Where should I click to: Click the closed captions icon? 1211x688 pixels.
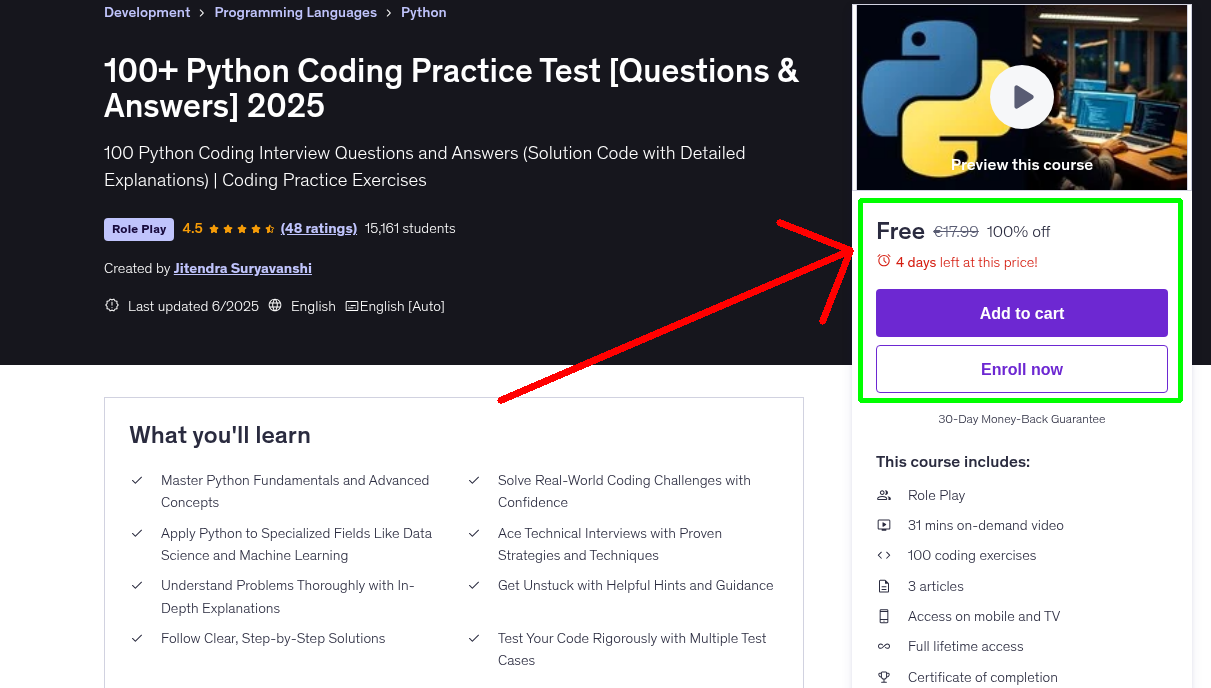[351, 306]
